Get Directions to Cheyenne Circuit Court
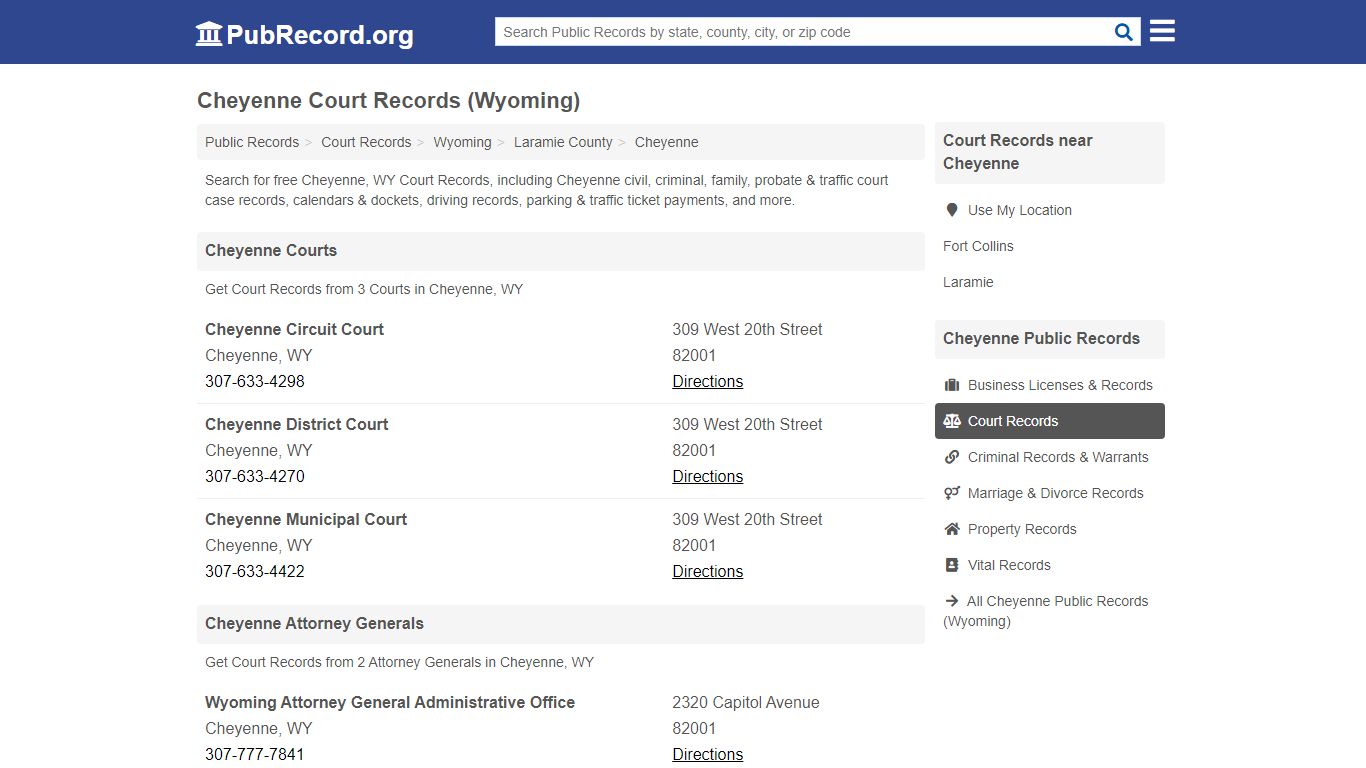This screenshot has height=768, width=1366. pyautogui.click(x=708, y=381)
